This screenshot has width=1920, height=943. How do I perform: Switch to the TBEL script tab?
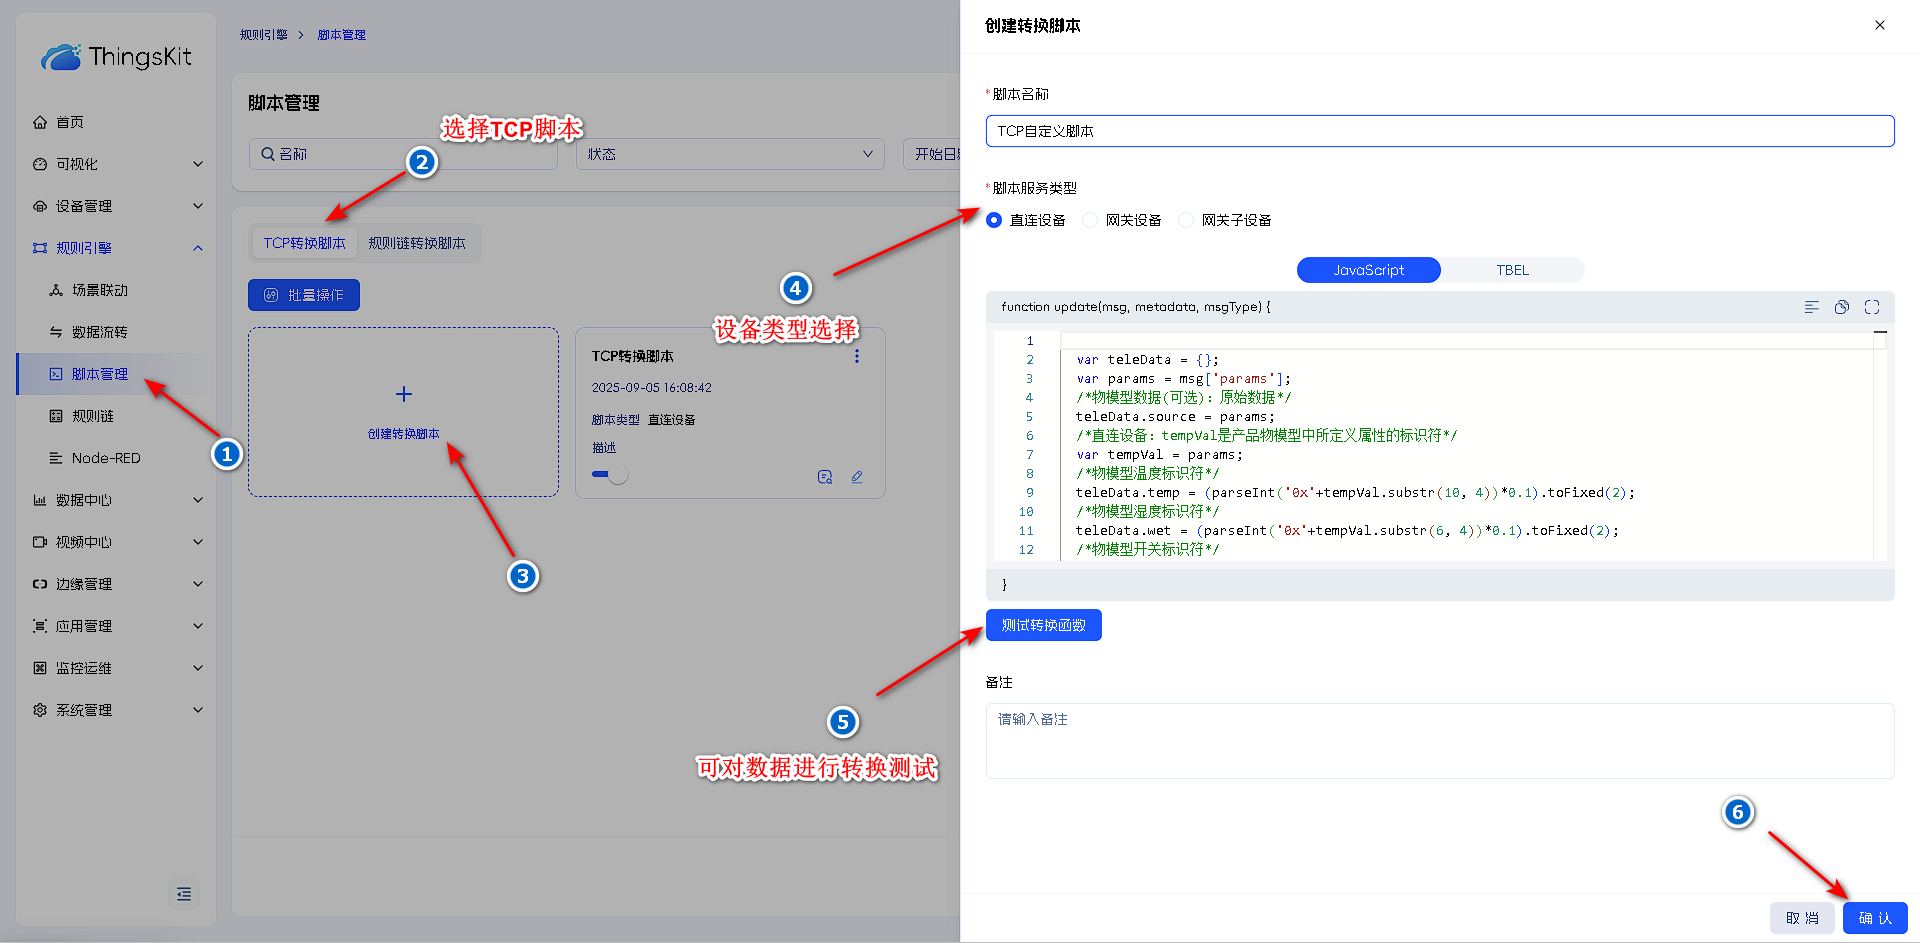point(1512,270)
